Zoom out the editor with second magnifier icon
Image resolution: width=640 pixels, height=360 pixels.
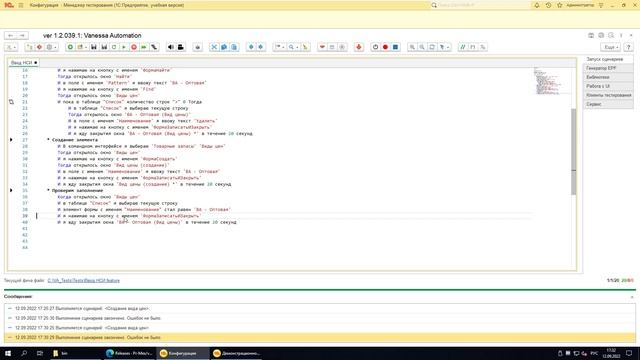pyautogui.click(x=422, y=47)
